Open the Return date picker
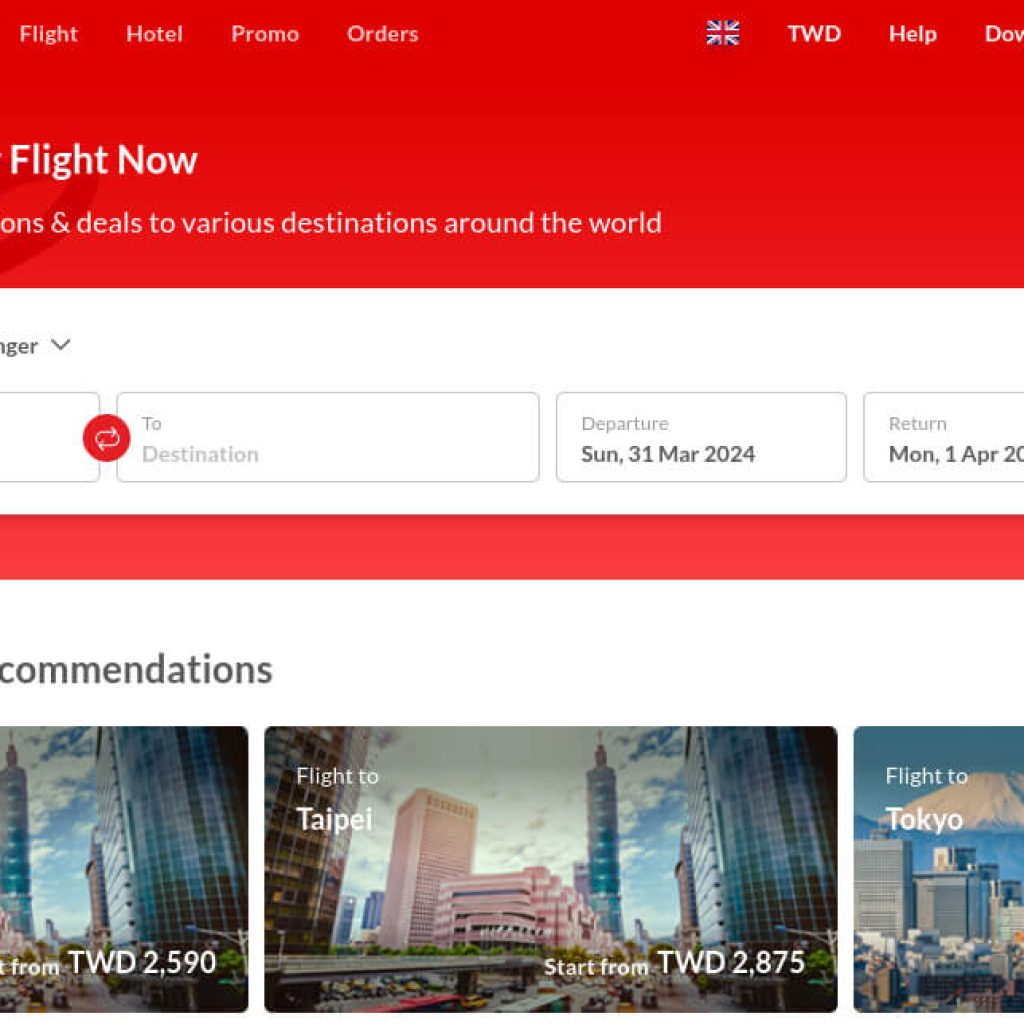Image resolution: width=1024 pixels, height=1024 pixels. (943, 438)
